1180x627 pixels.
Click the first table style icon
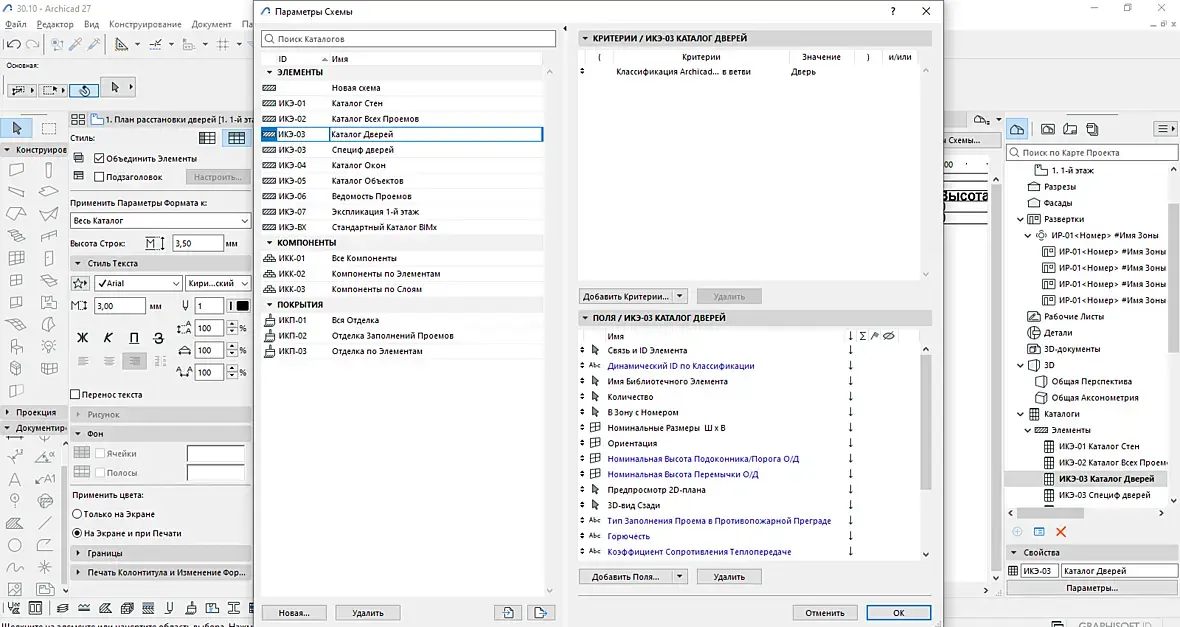tap(207, 138)
